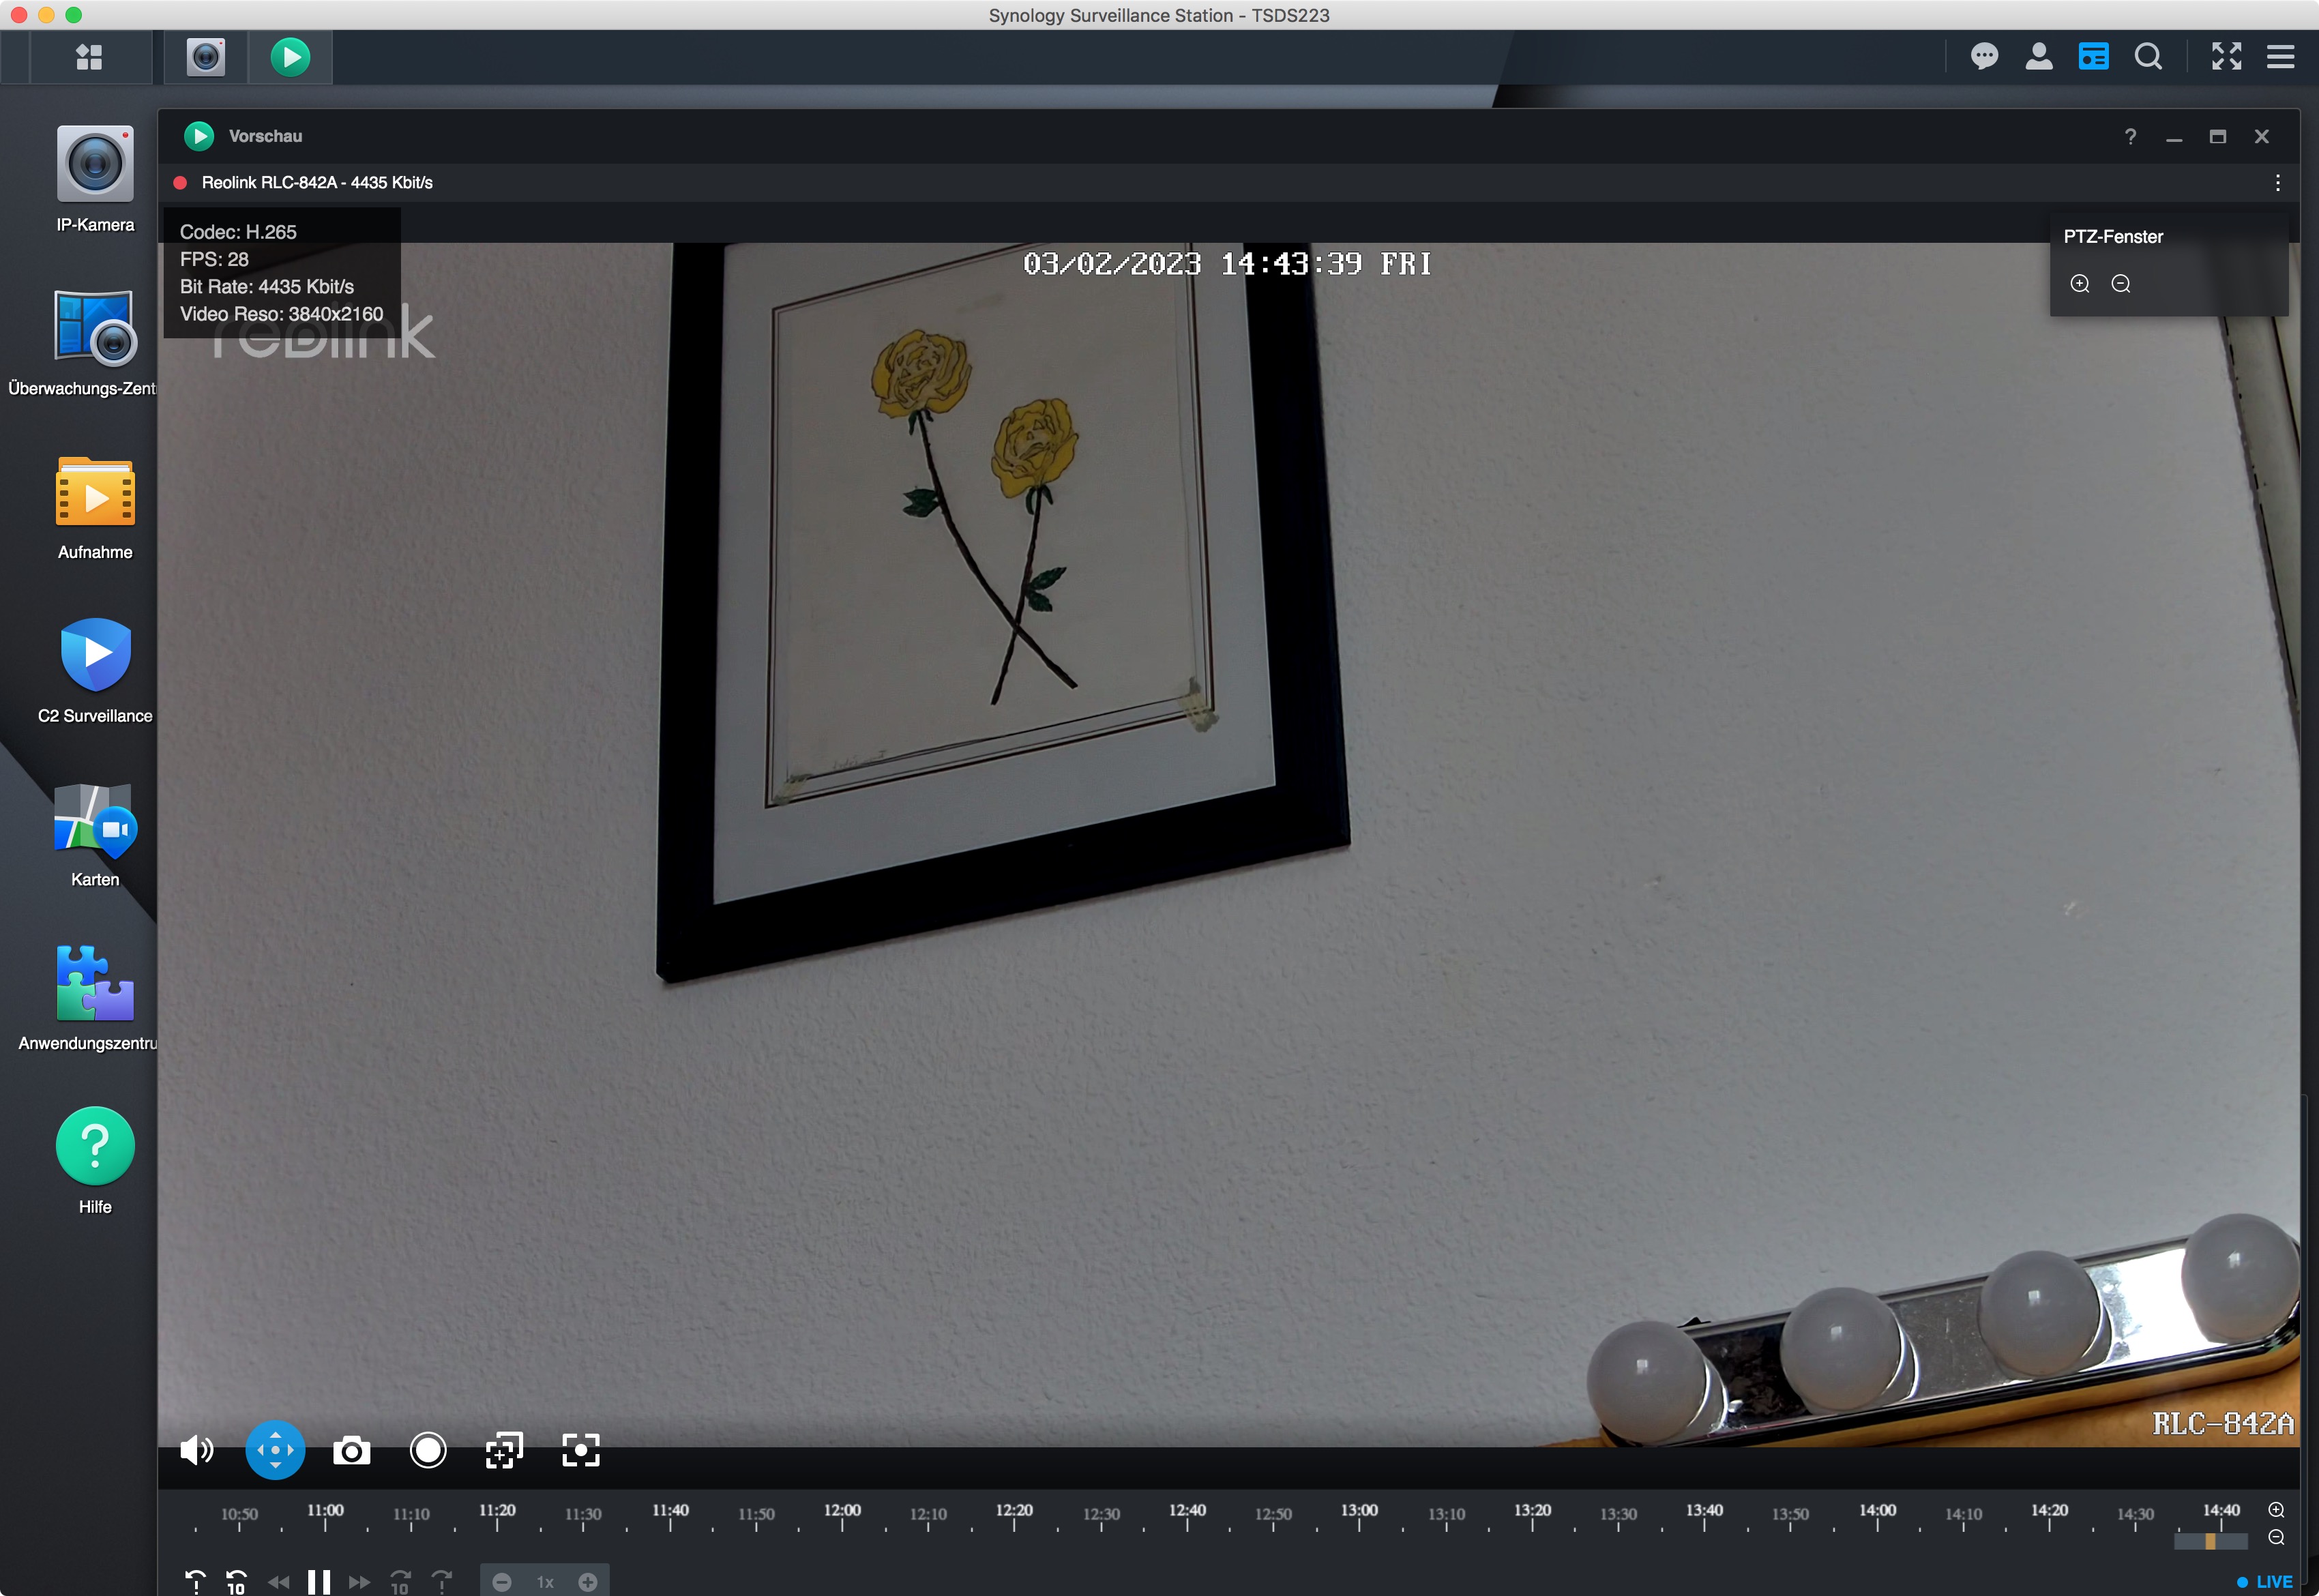Click the digital zoom region icon
This screenshot has height=1596, width=2319.
504,1450
